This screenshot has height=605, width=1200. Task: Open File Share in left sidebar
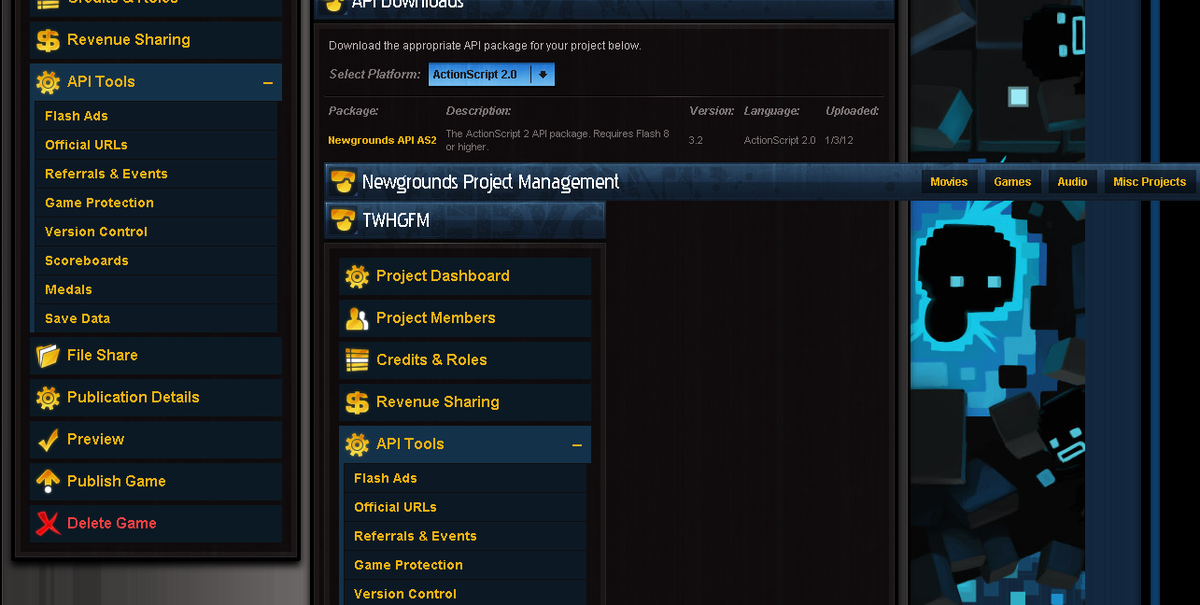click(x=156, y=355)
